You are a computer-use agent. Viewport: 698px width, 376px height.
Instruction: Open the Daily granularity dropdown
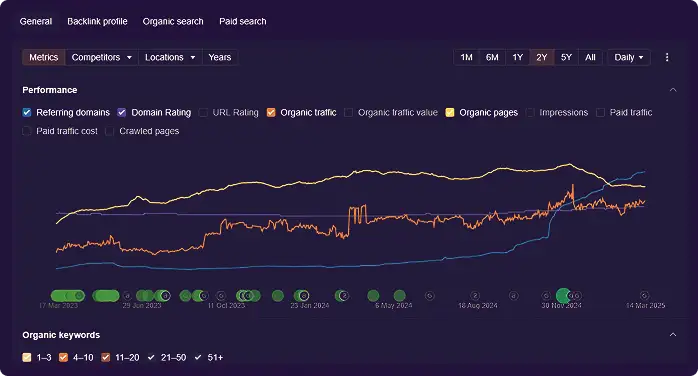click(x=628, y=57)
